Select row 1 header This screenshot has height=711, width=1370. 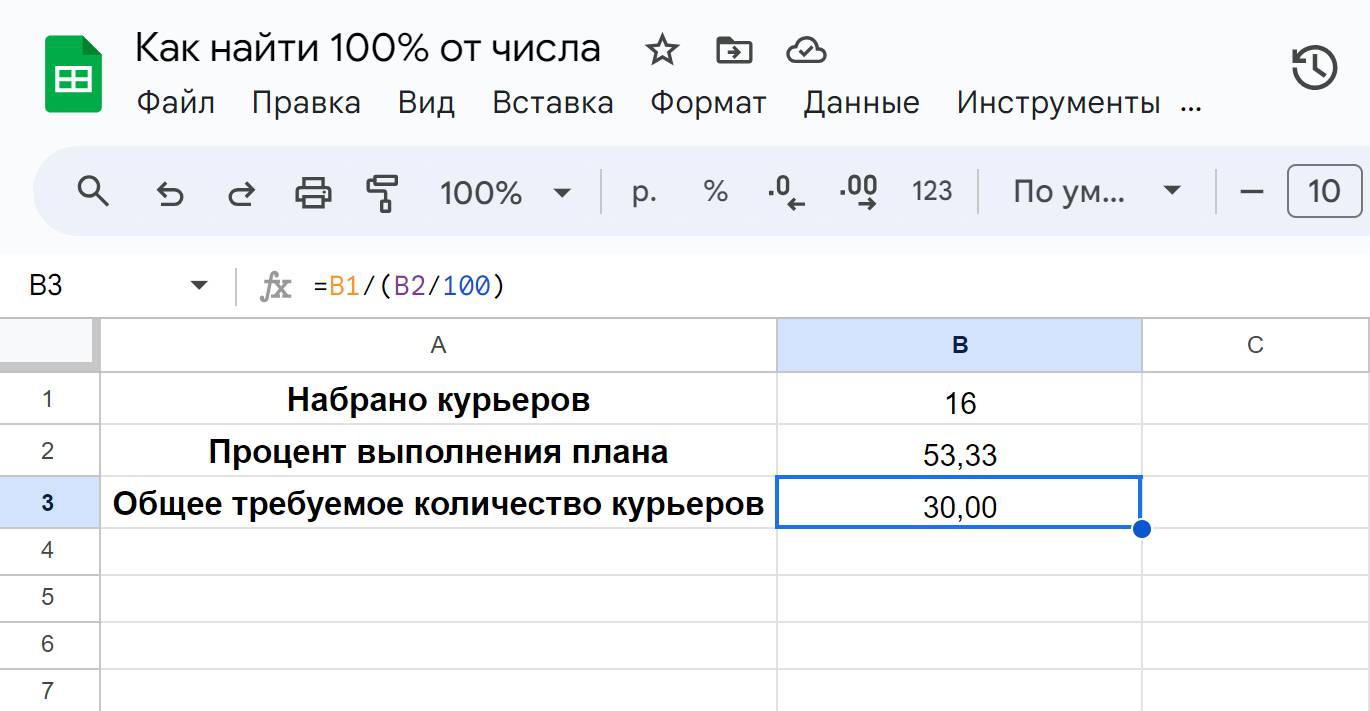(x=47, y=399)
